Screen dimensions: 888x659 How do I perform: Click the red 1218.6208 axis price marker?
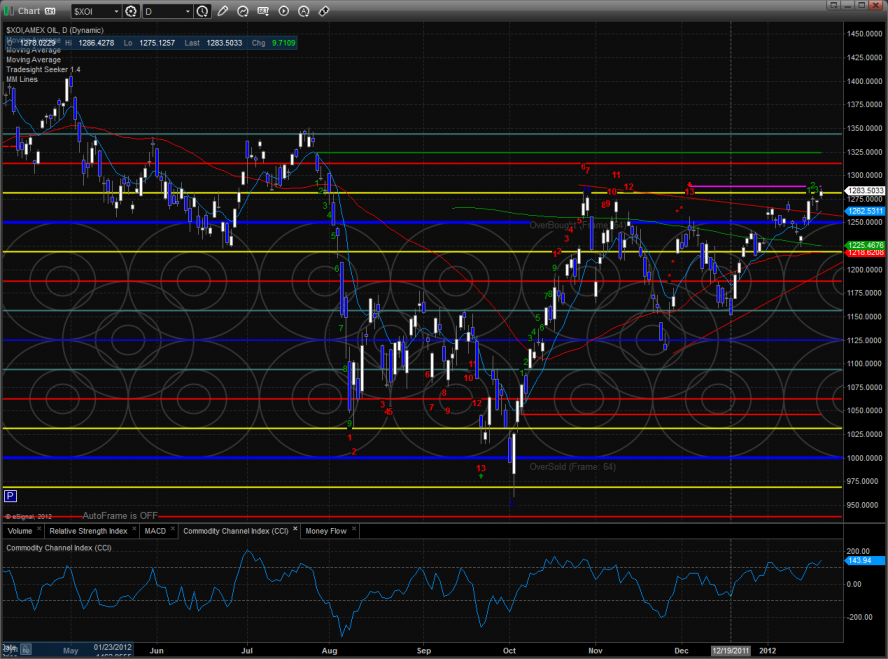(865, 253)
